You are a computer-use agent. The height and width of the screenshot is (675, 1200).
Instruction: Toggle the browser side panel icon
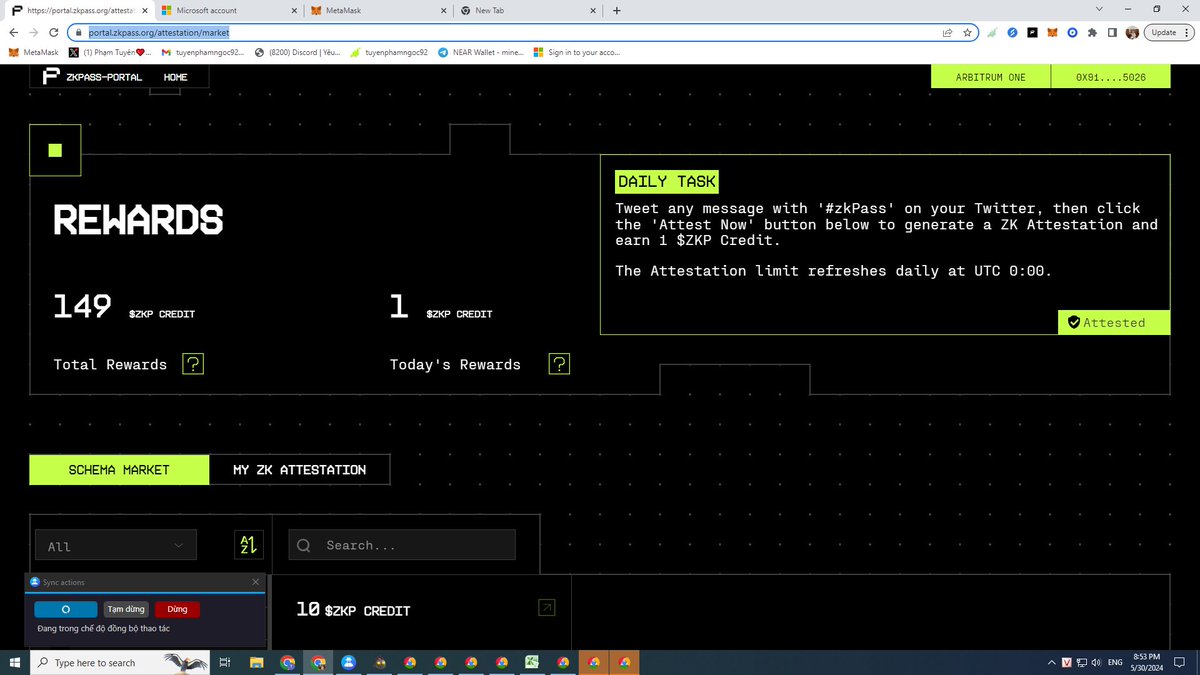(1112, 32)
